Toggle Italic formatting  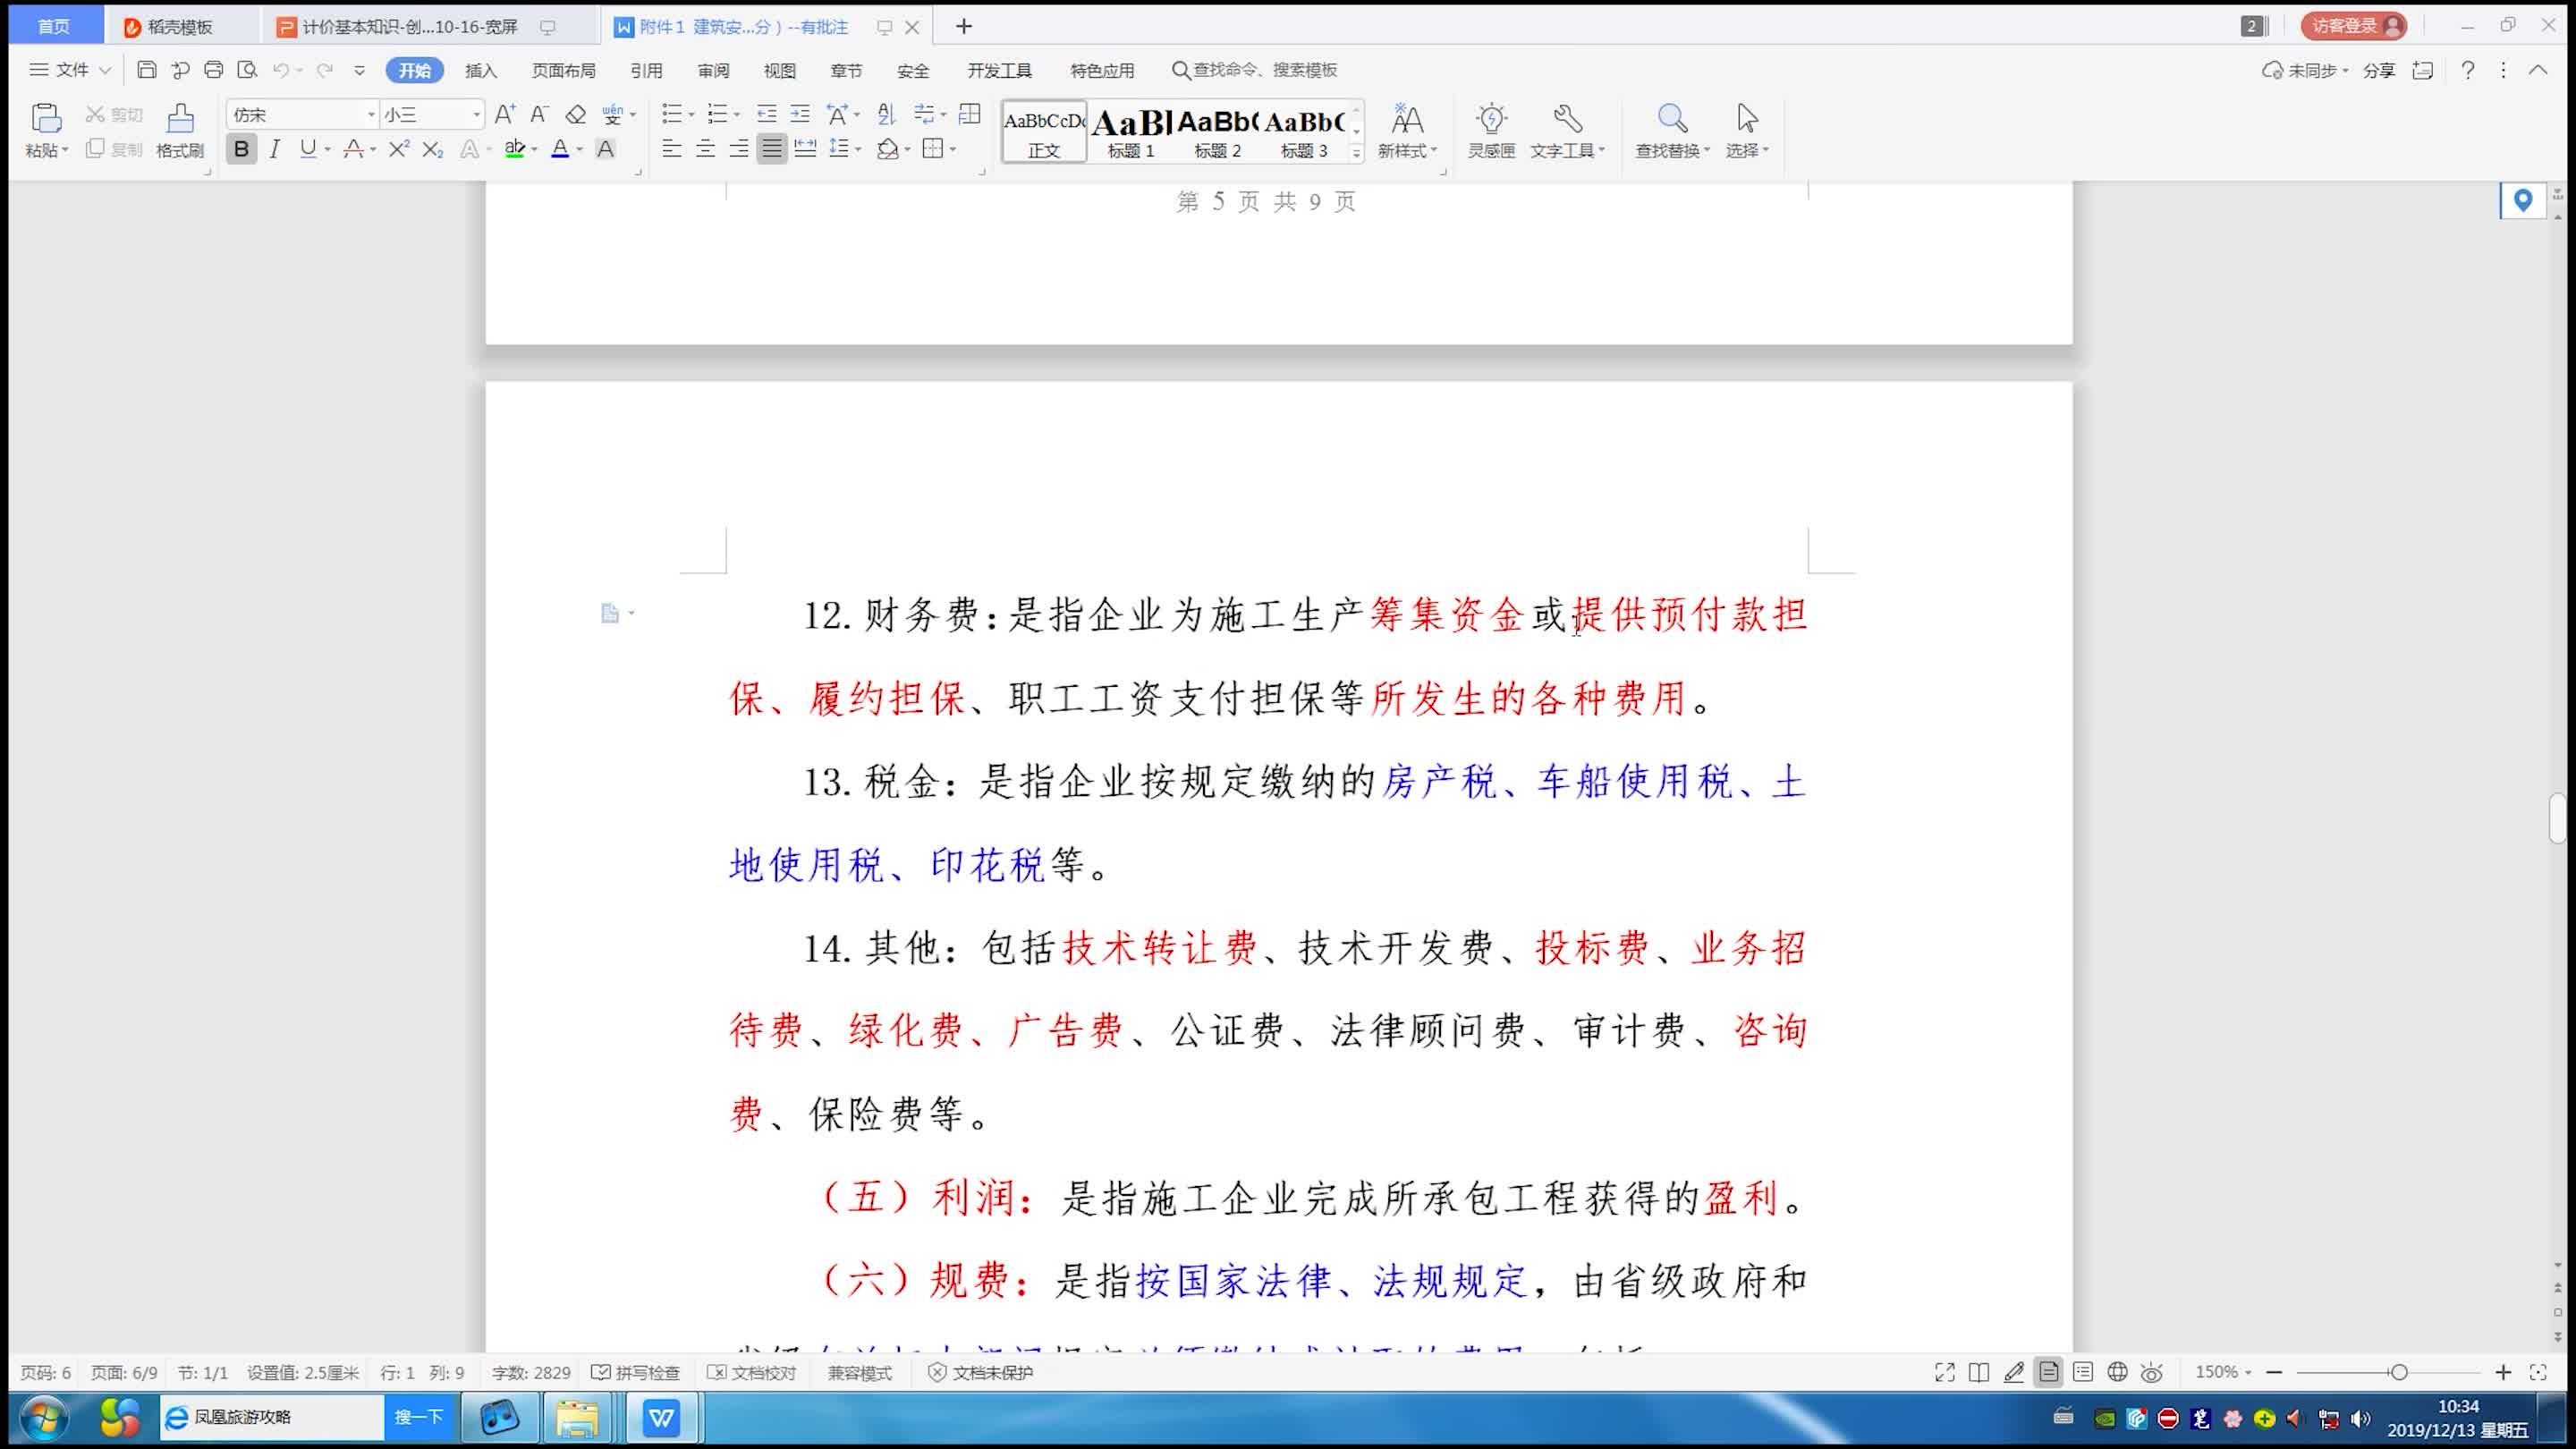point(274,149)
